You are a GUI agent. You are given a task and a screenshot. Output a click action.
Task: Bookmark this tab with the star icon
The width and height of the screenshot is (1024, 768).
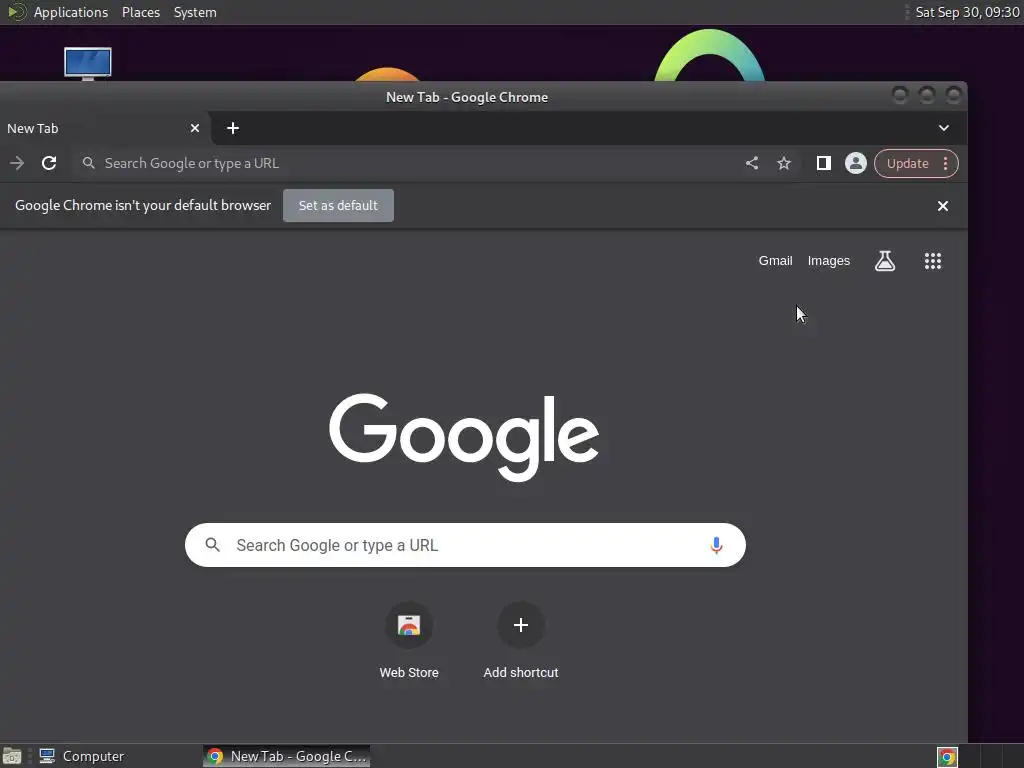click(784, 163)
